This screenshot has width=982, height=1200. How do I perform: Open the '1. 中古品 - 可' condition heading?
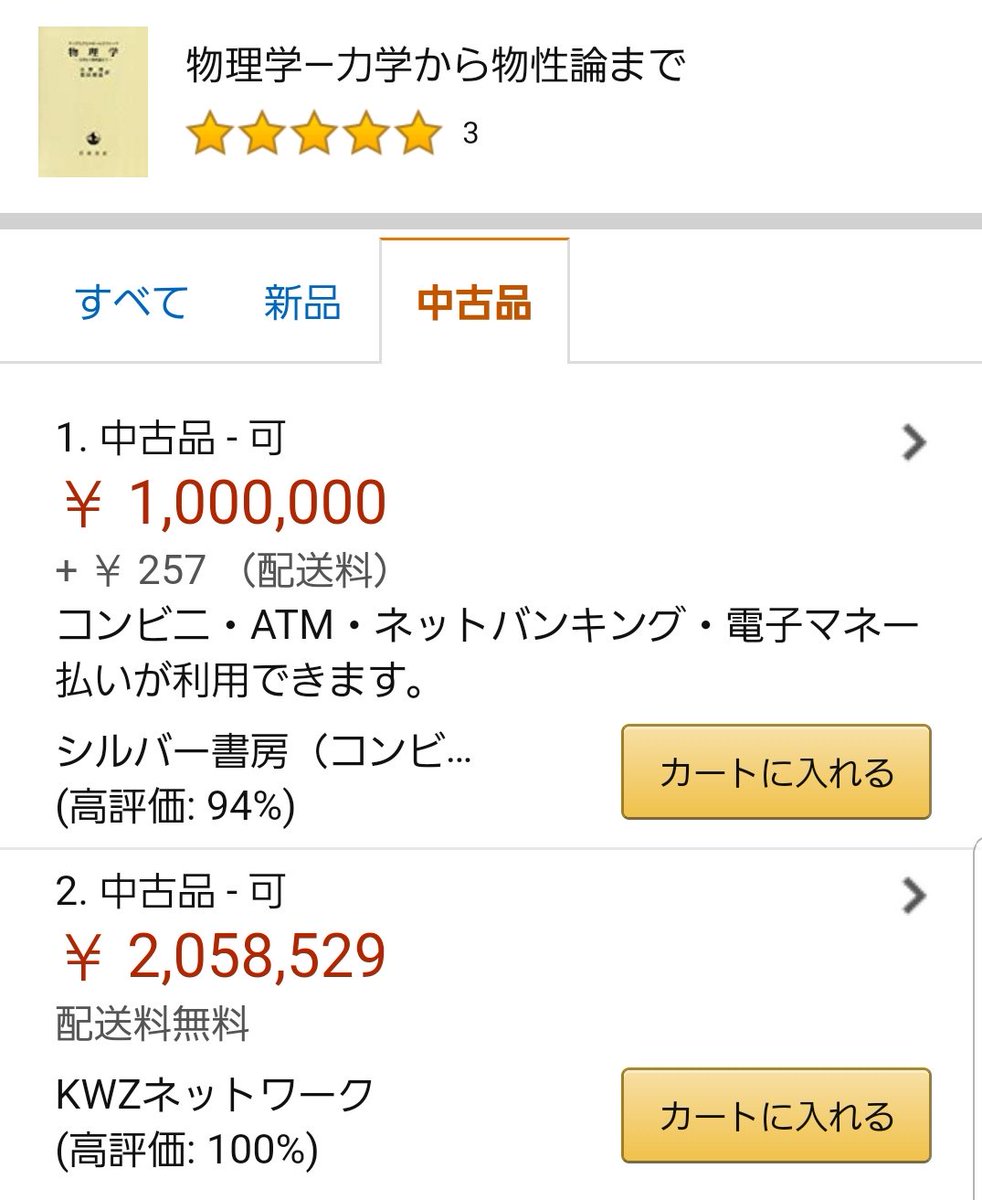point(171,439)
